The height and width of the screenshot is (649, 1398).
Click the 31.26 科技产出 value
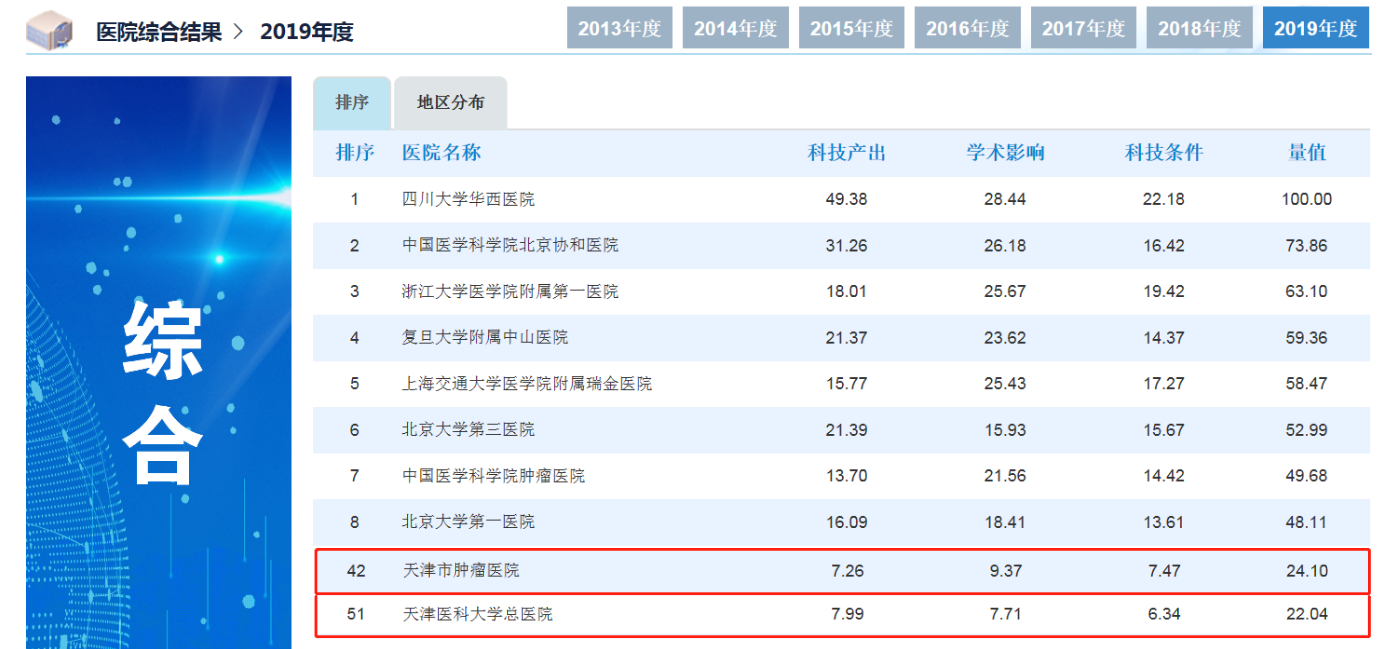[846, 245]
